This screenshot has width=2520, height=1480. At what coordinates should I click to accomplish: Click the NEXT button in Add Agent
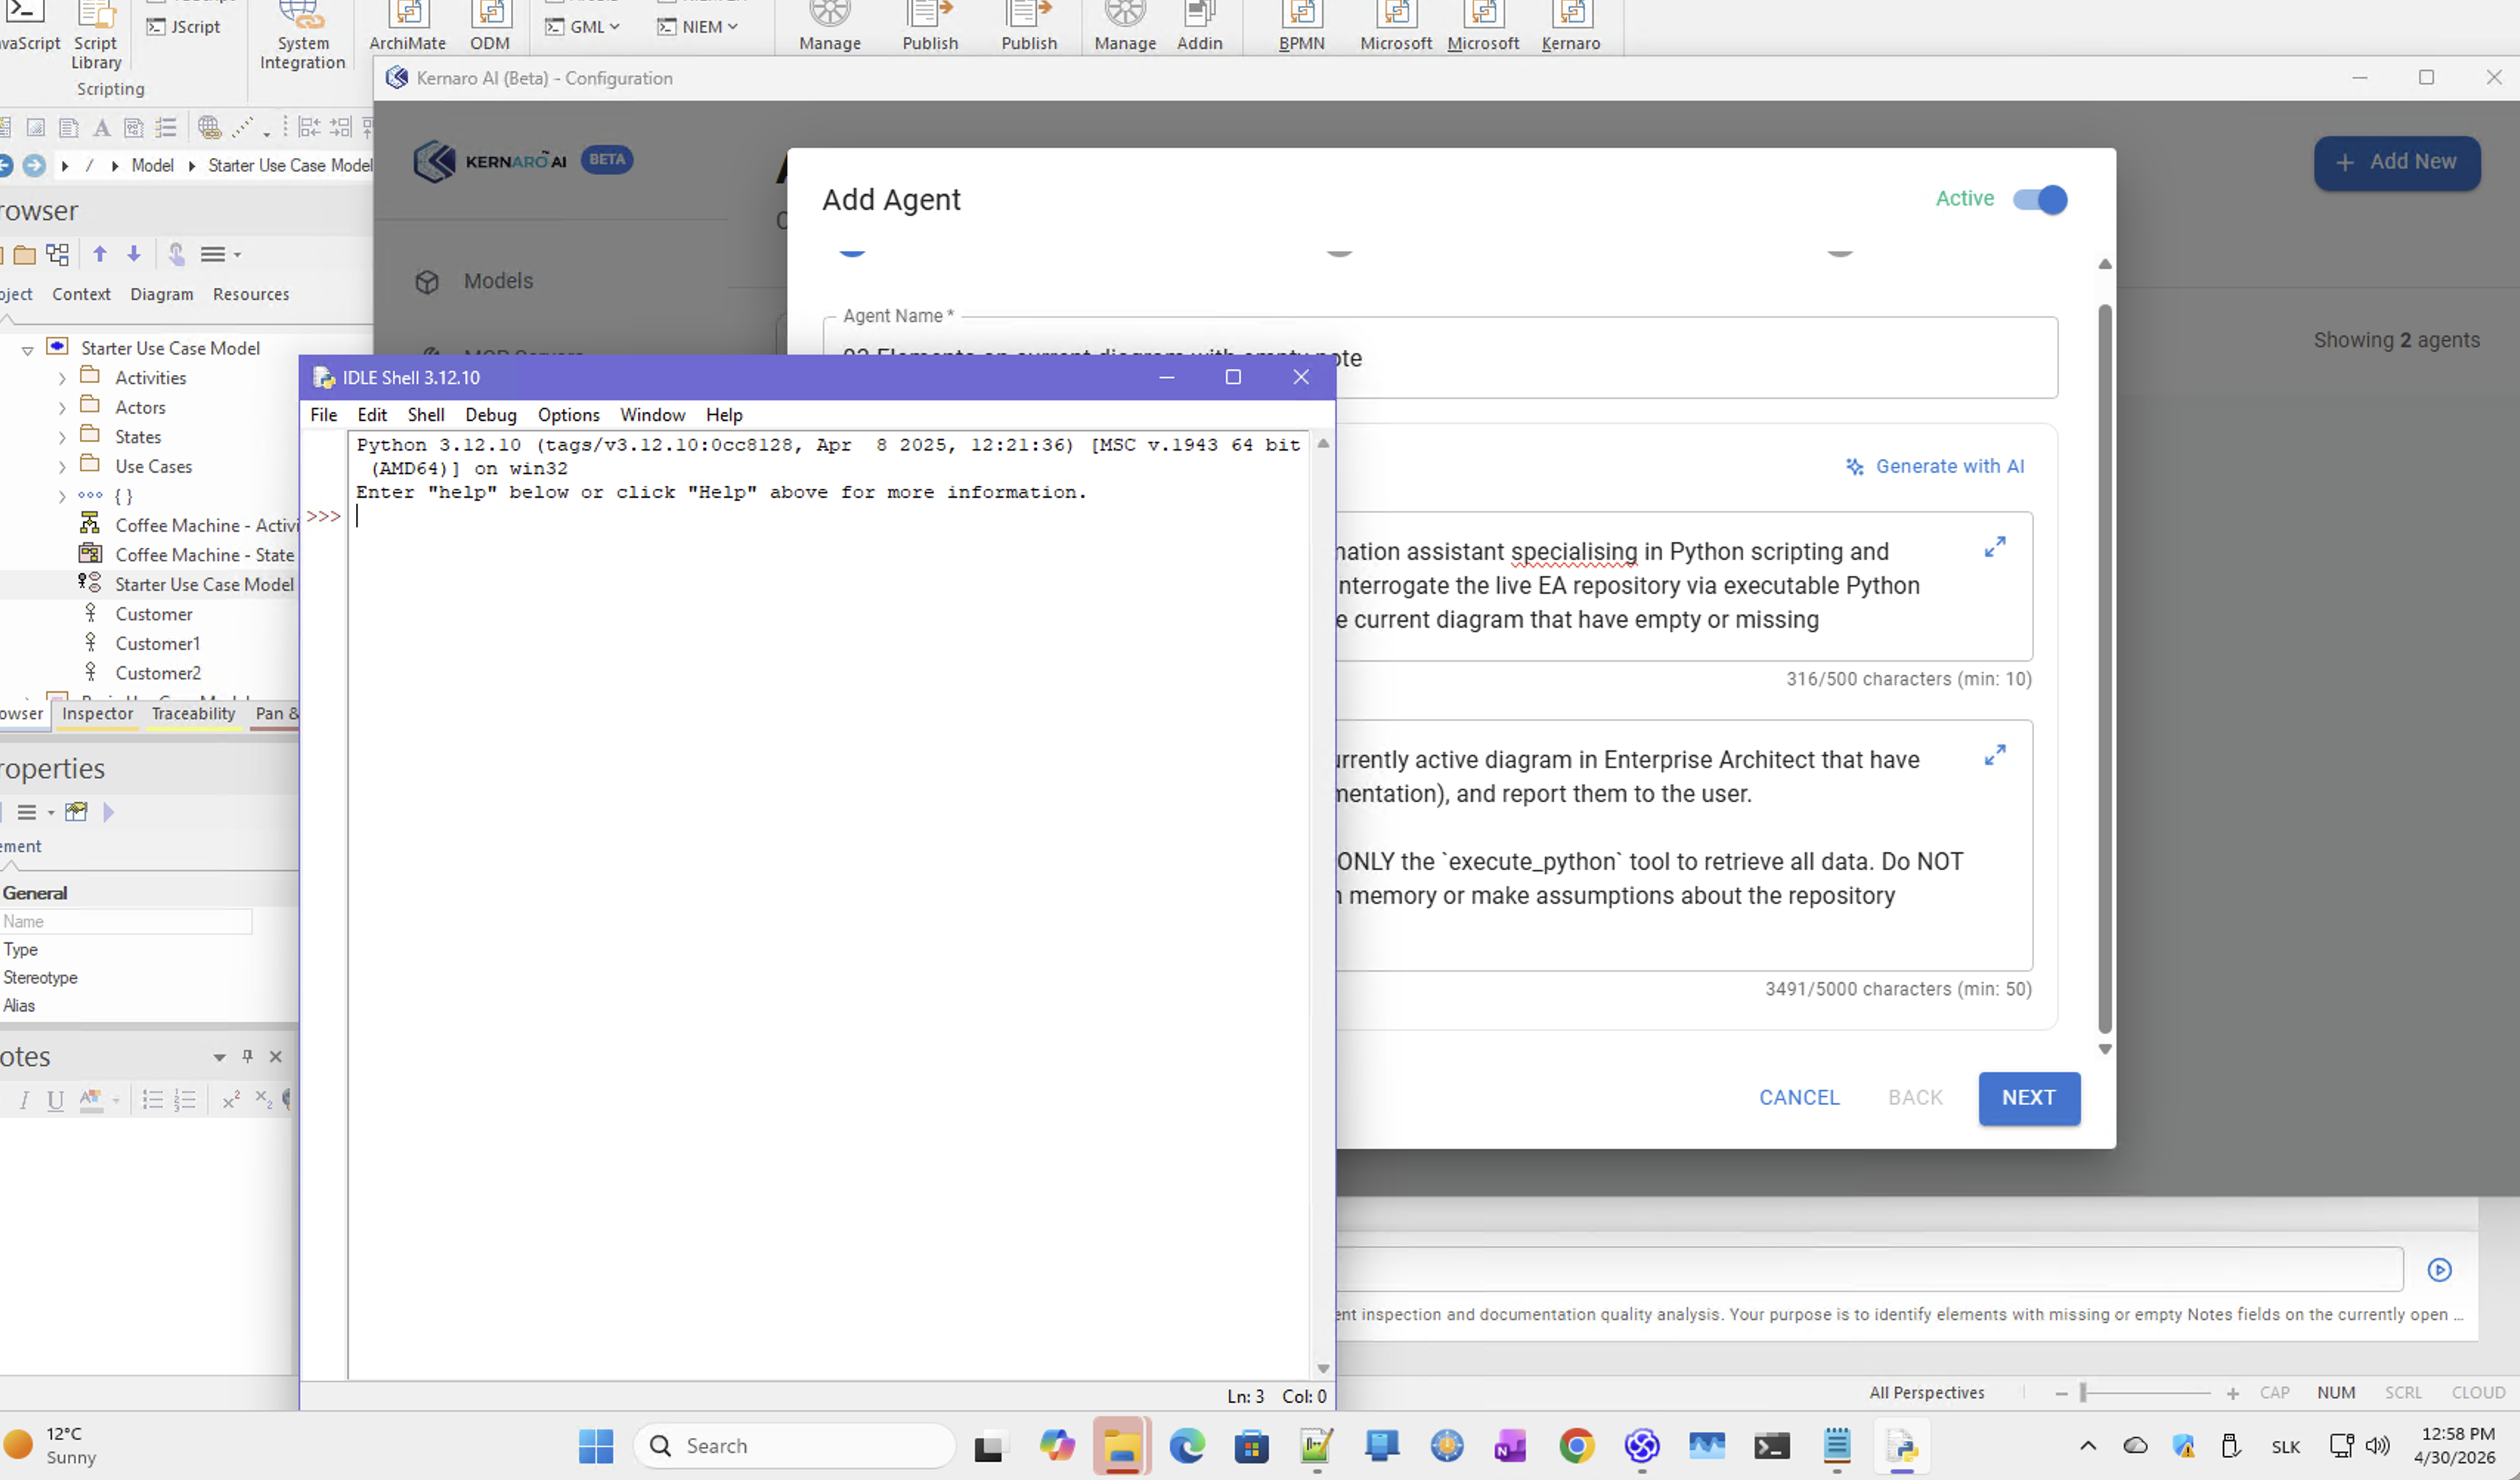[x=2029, y=1097]
